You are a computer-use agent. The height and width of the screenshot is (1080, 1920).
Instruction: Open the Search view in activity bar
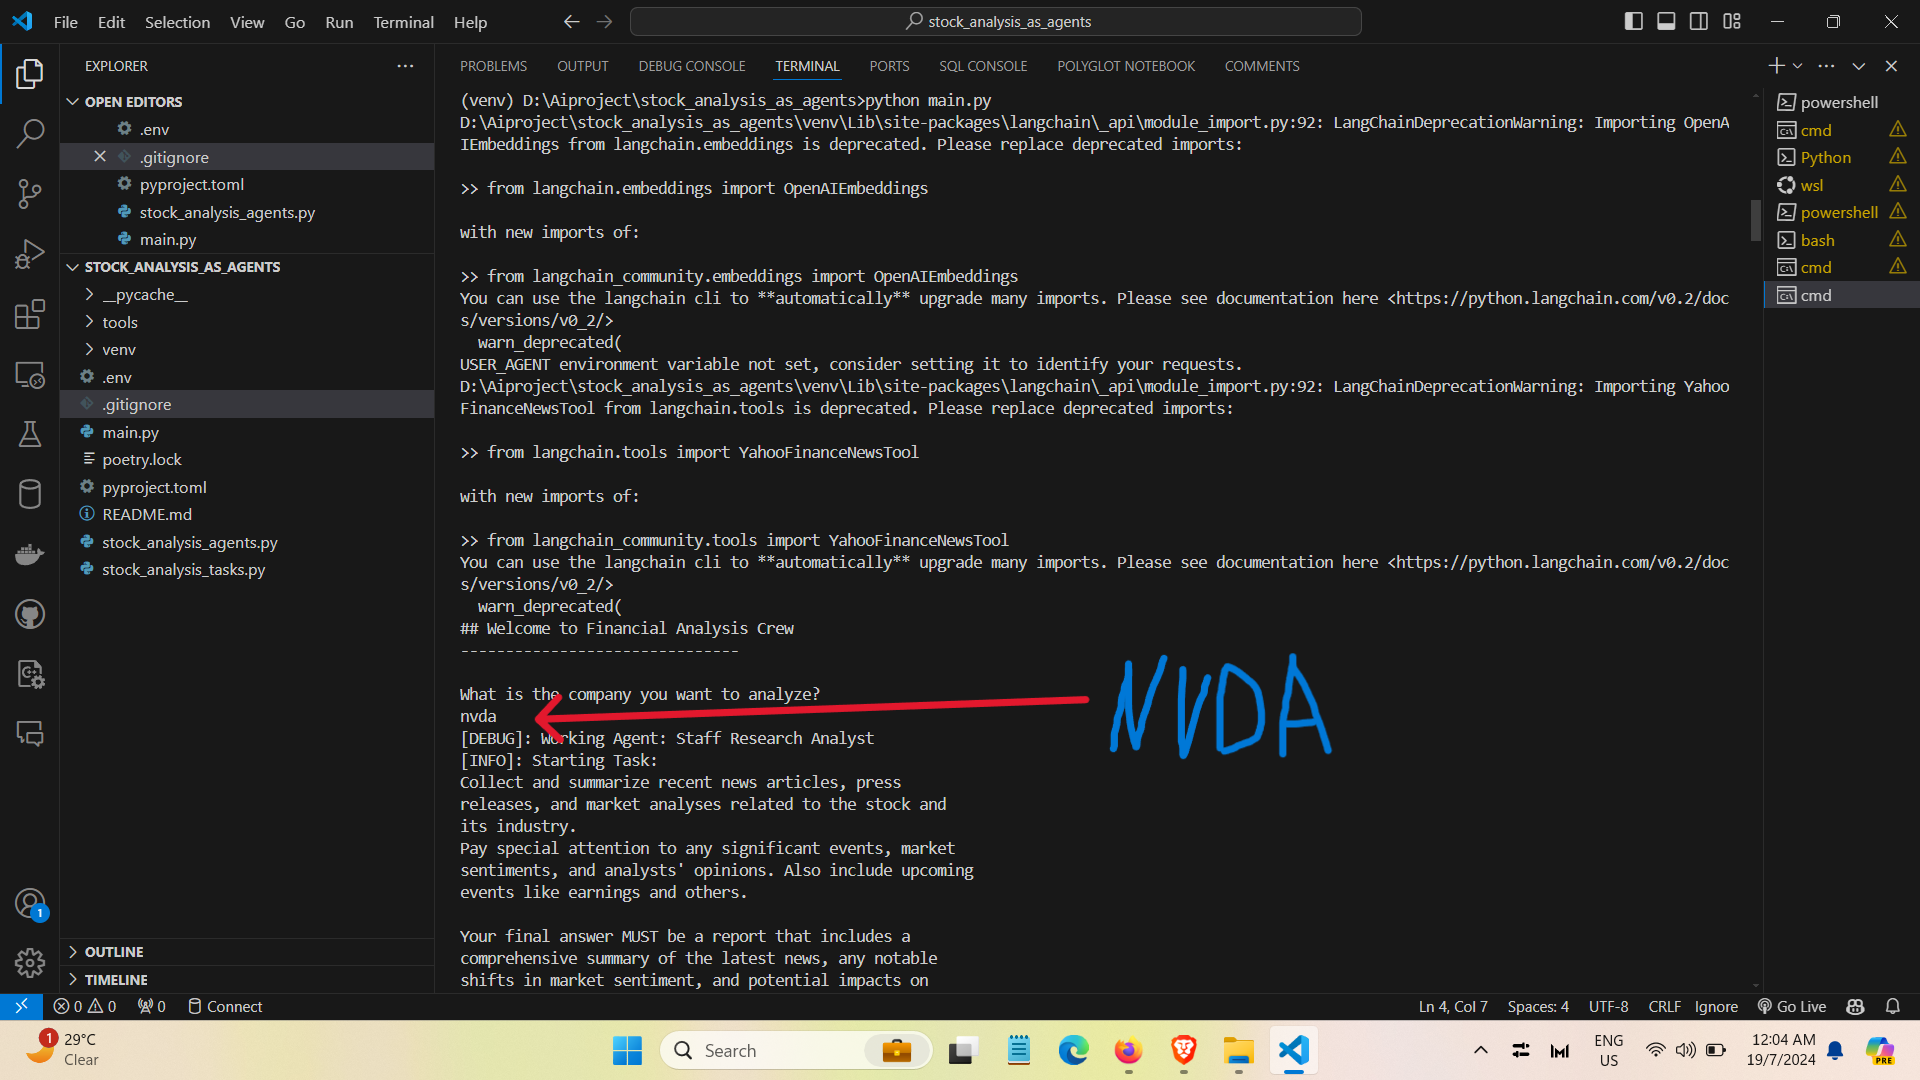tap(30, 133)
